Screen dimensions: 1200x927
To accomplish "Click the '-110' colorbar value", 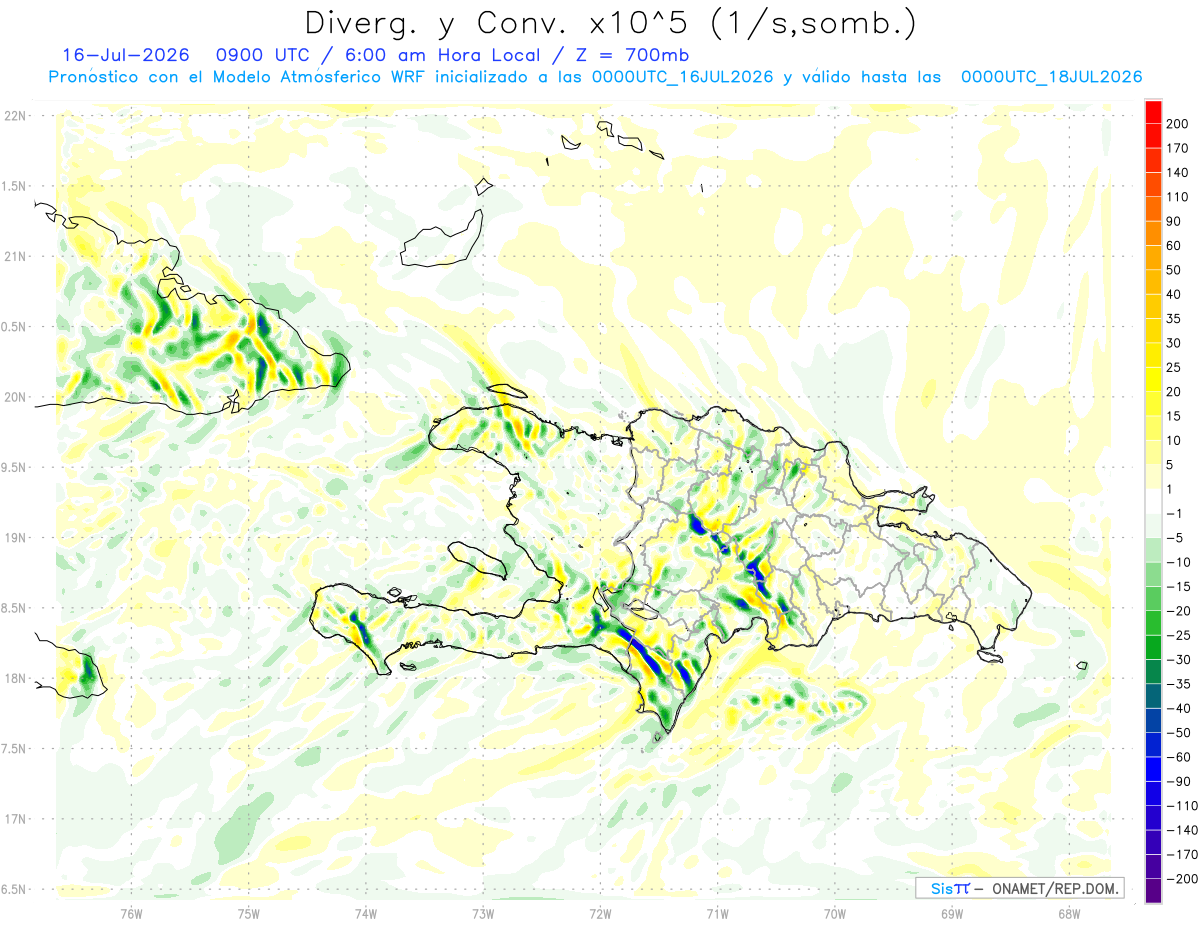I will 1182,806.
